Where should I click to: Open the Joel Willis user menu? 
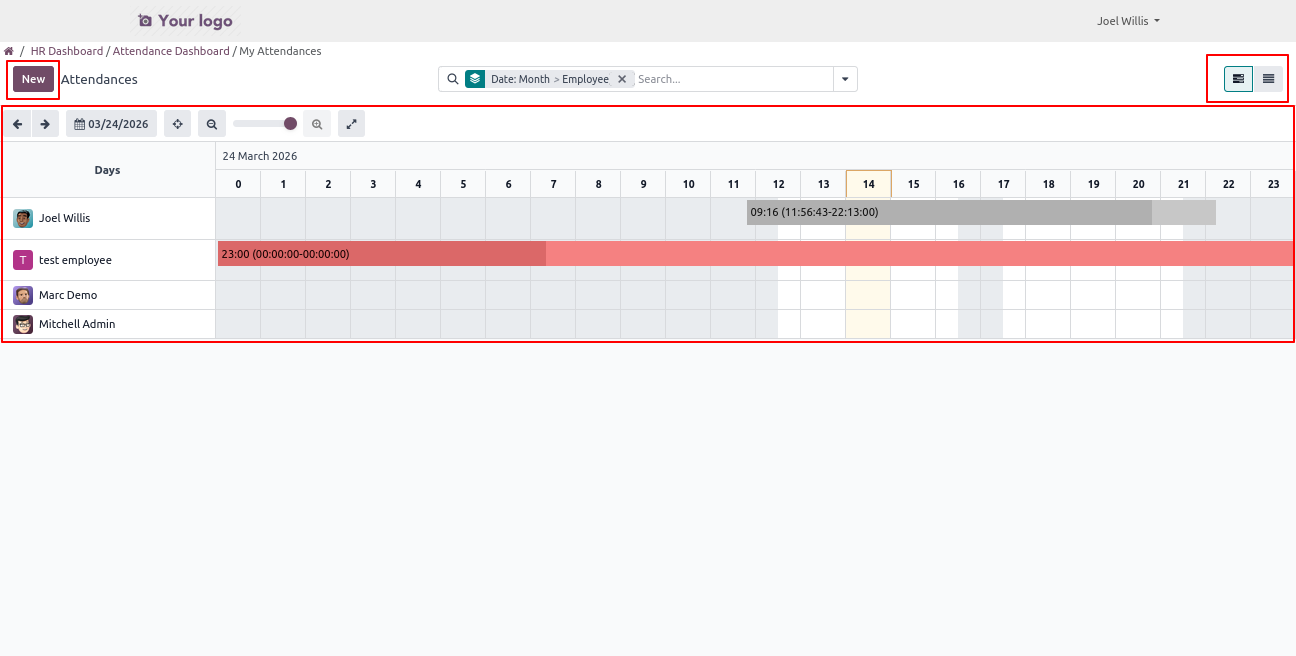tap(1128, 21)
